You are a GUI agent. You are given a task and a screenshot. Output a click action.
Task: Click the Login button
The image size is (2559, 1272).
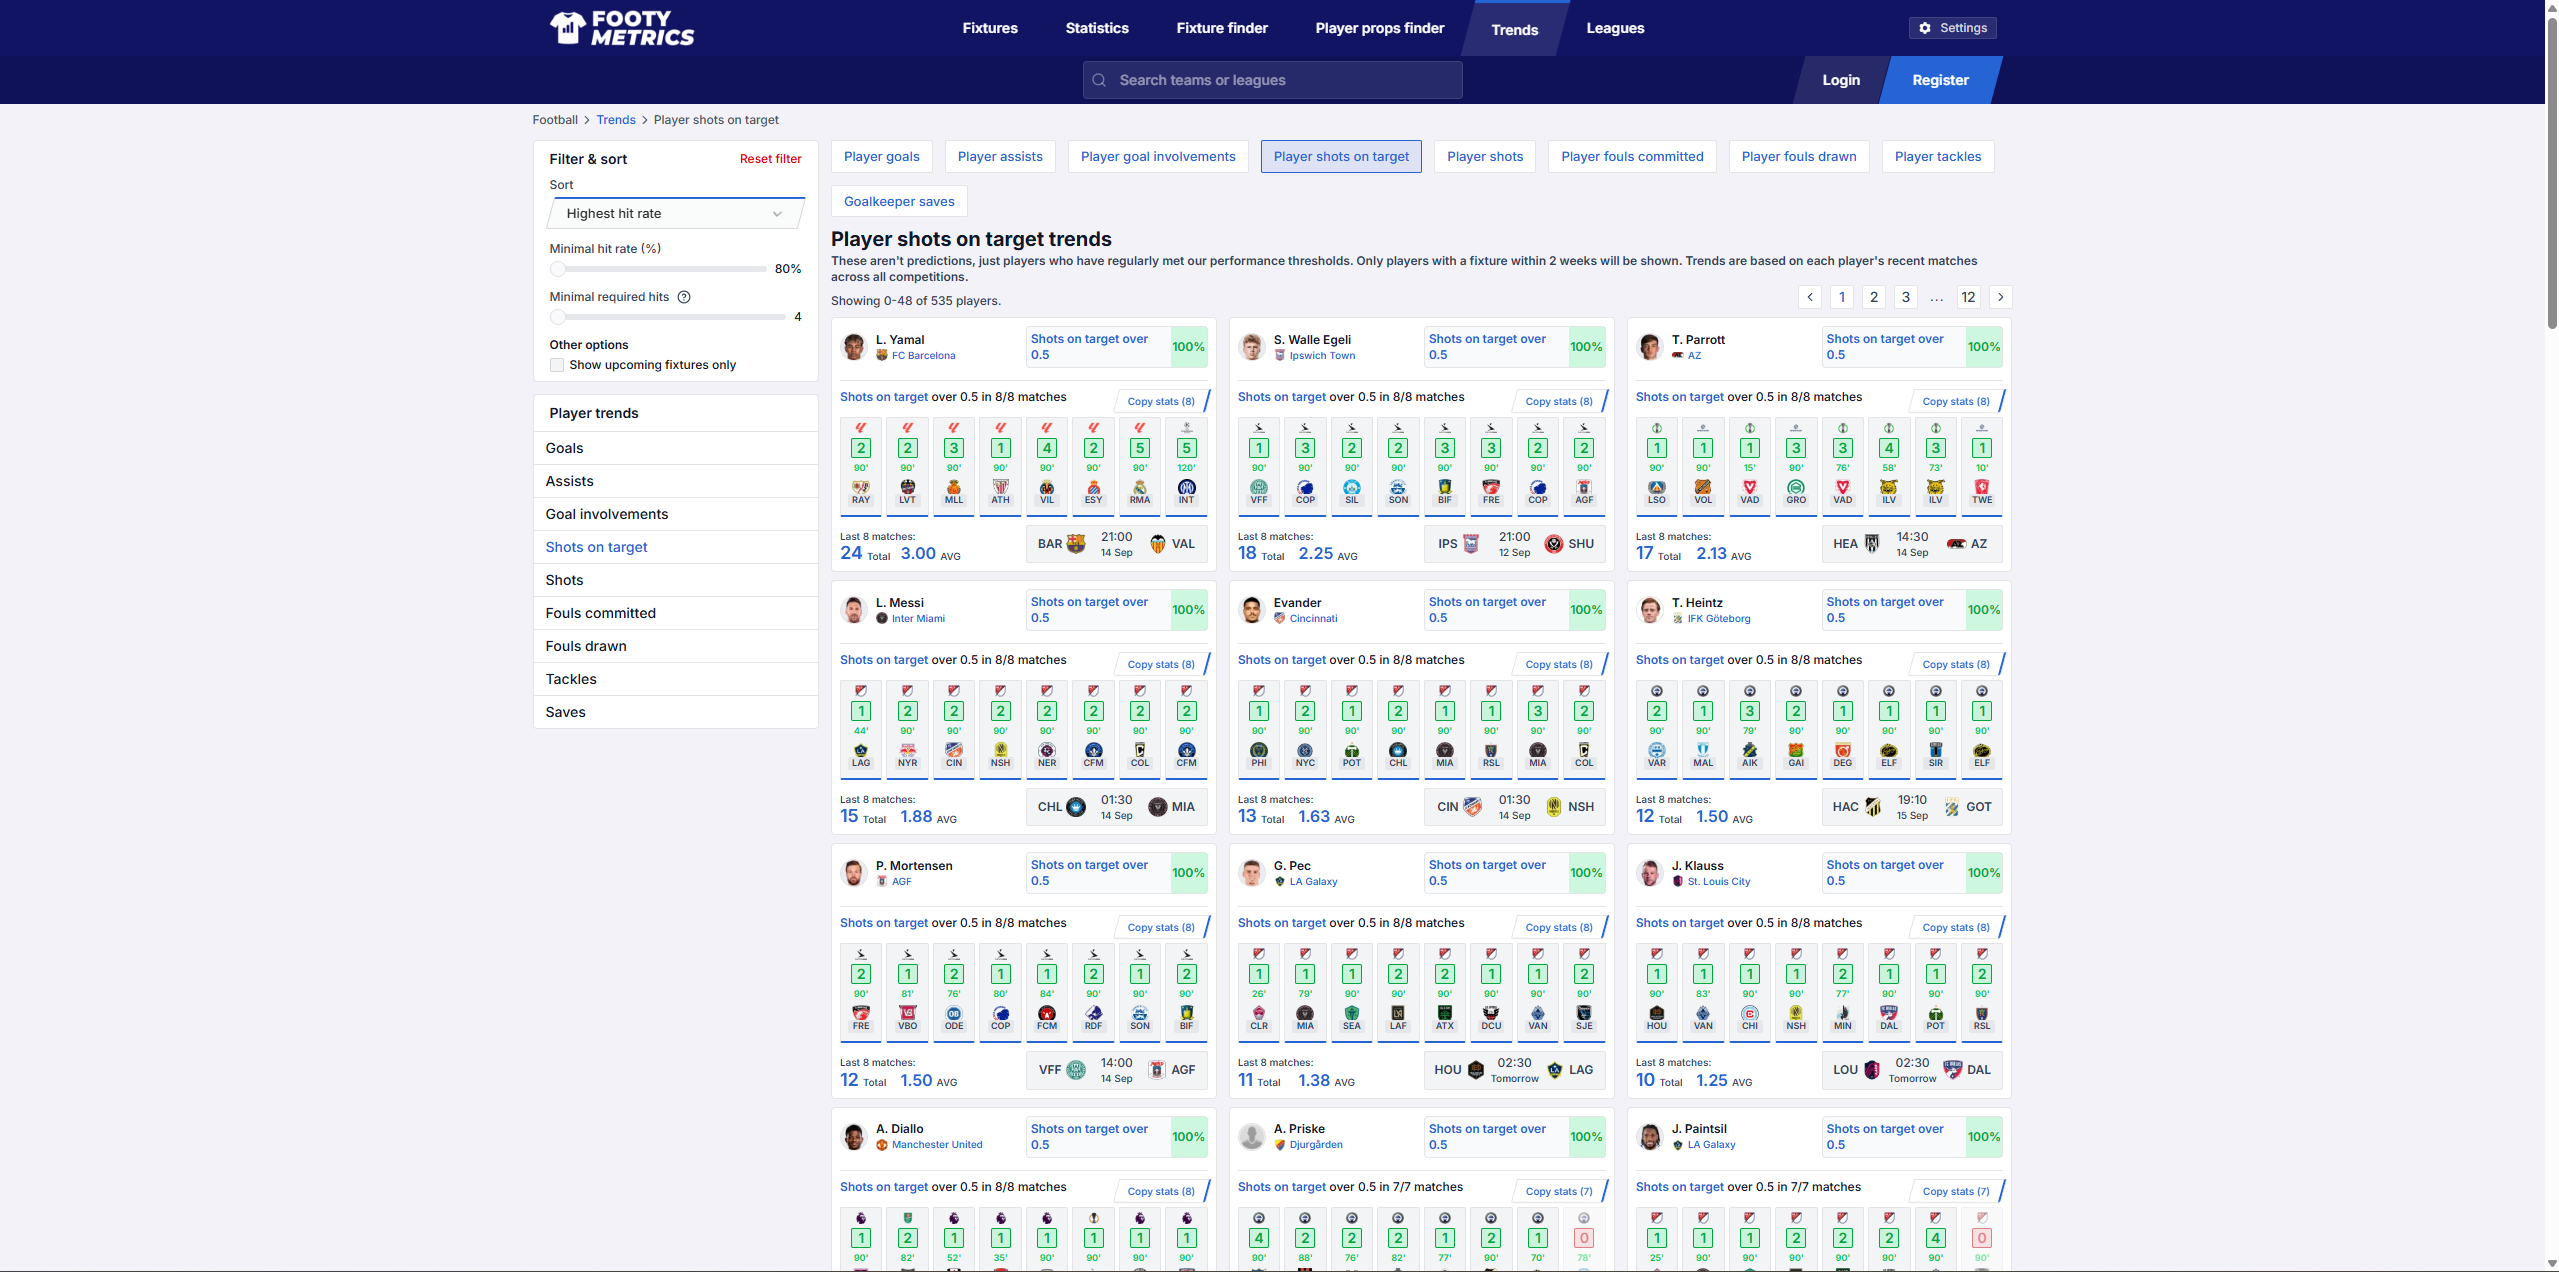[1841, 80]
